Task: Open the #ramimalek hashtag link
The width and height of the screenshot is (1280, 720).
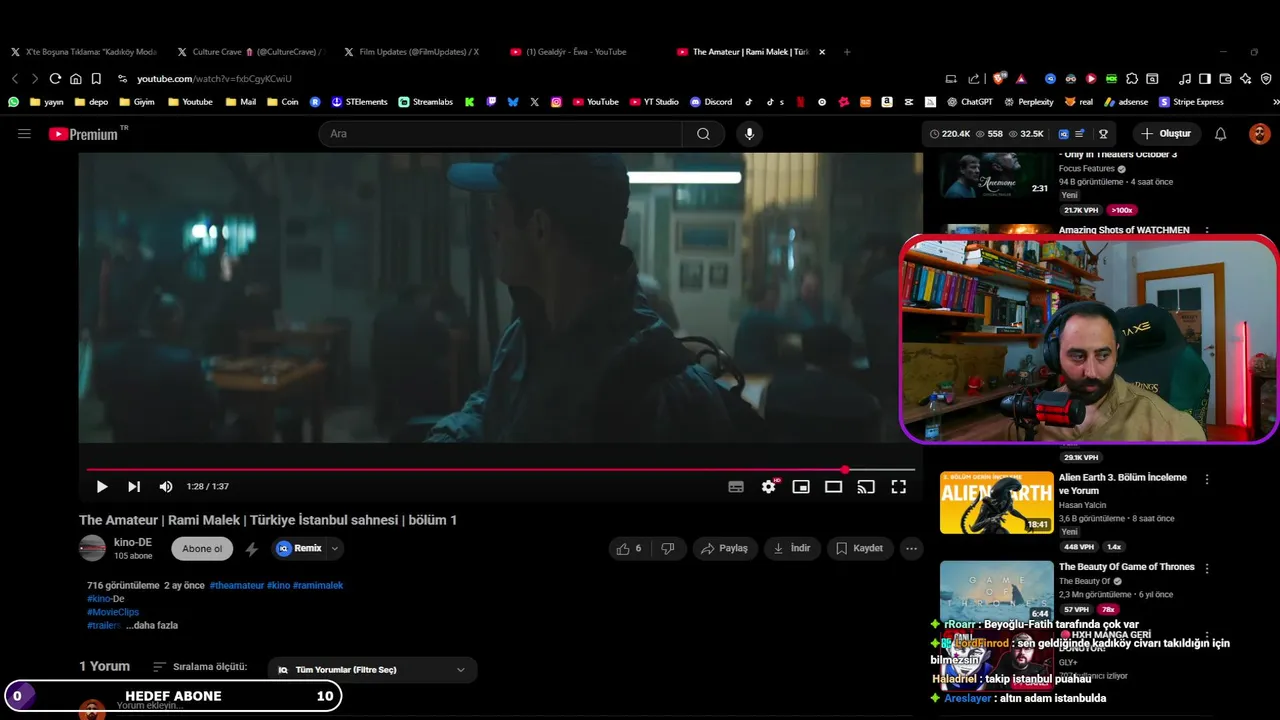Action: point(320,586)
